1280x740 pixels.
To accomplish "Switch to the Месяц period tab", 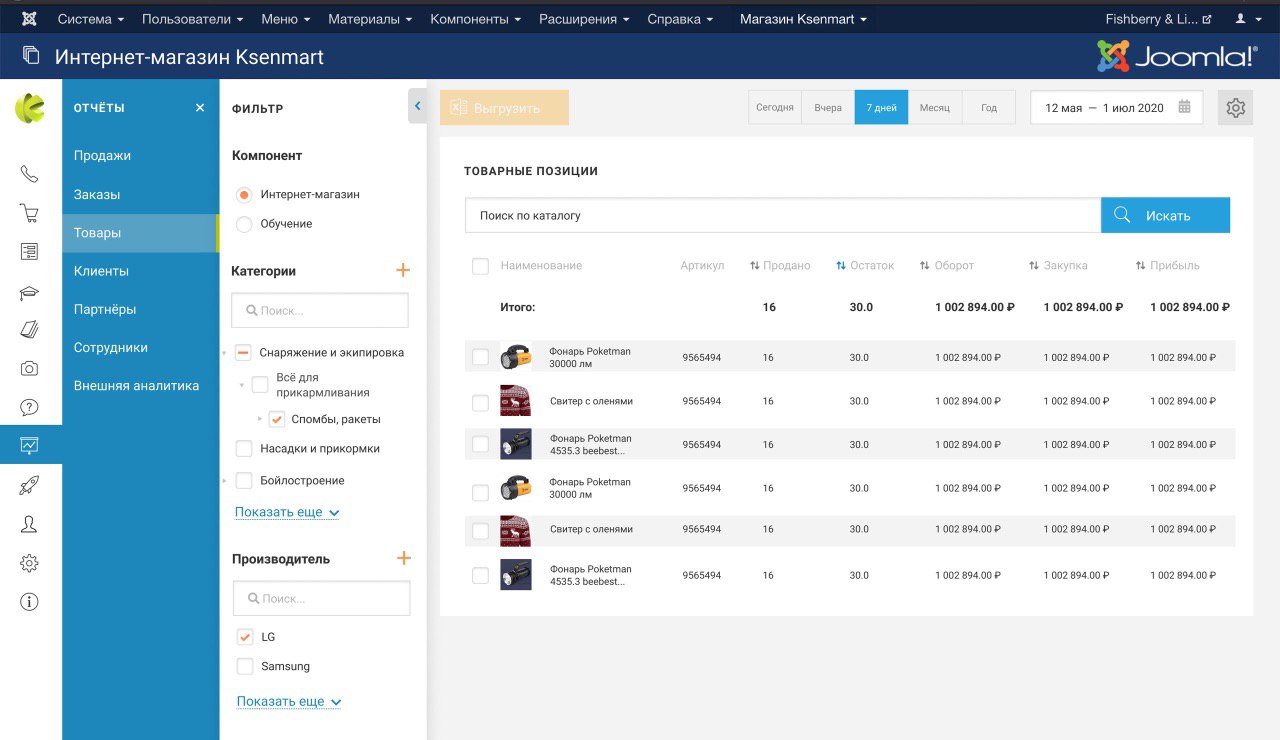I will tap(934, 108).
